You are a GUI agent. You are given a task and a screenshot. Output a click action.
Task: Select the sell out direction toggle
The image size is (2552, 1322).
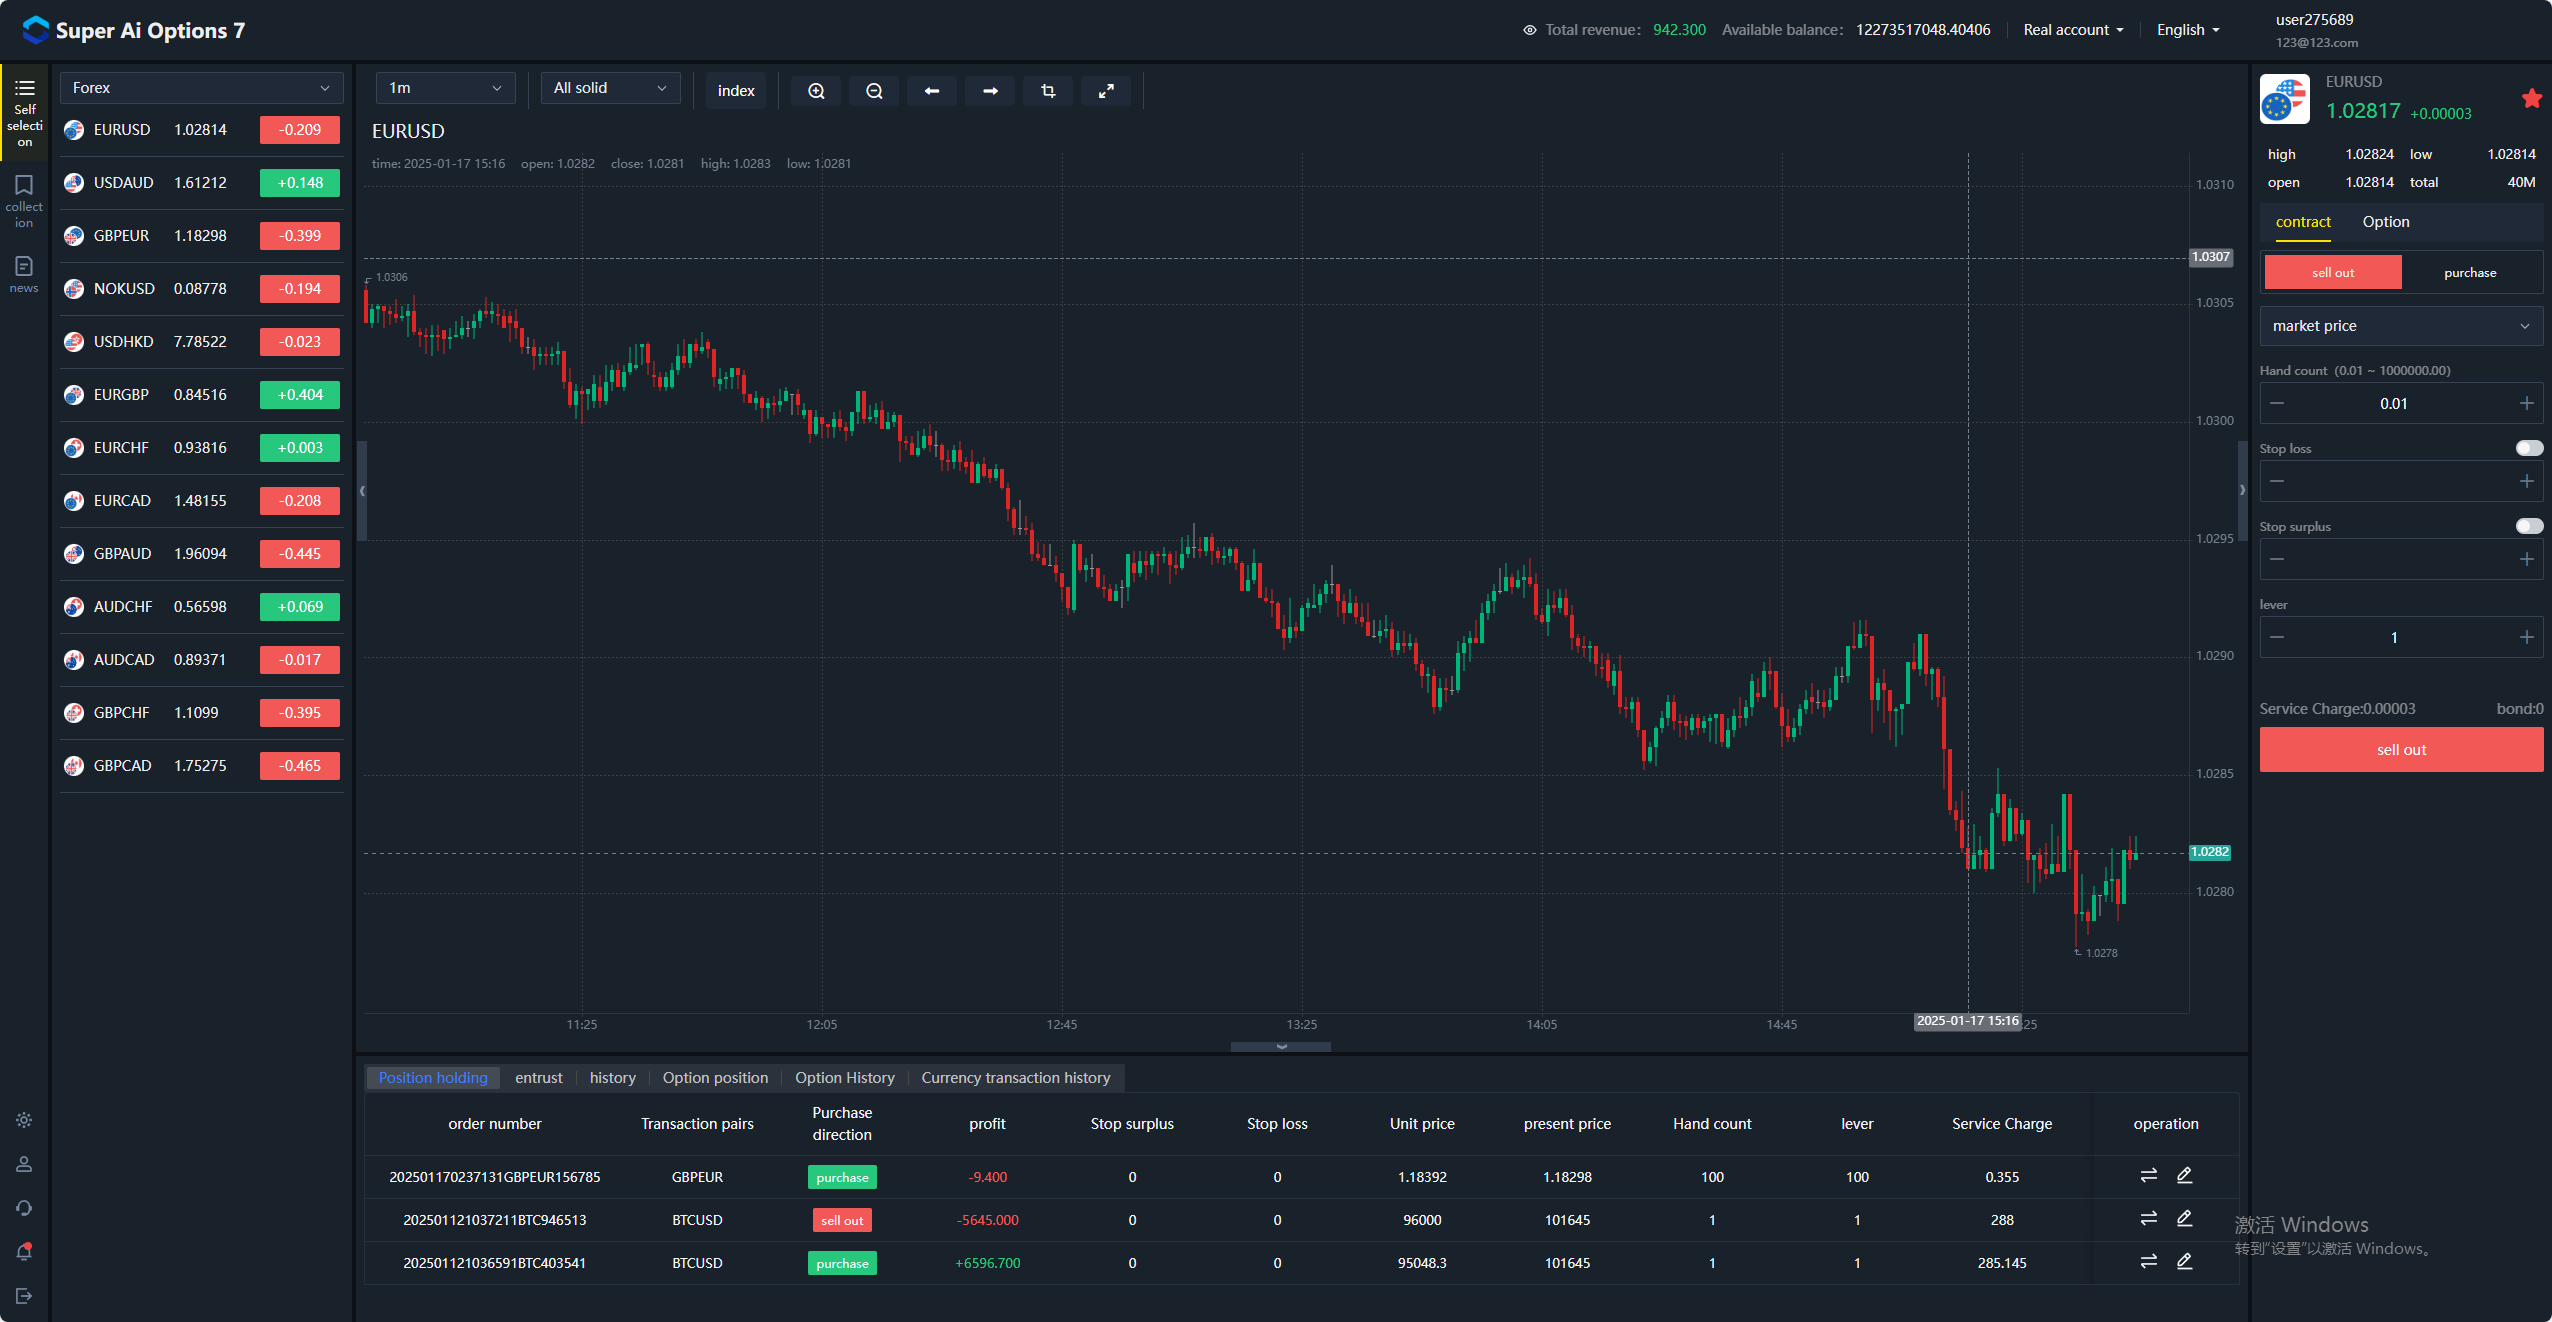click(2332, 272)
